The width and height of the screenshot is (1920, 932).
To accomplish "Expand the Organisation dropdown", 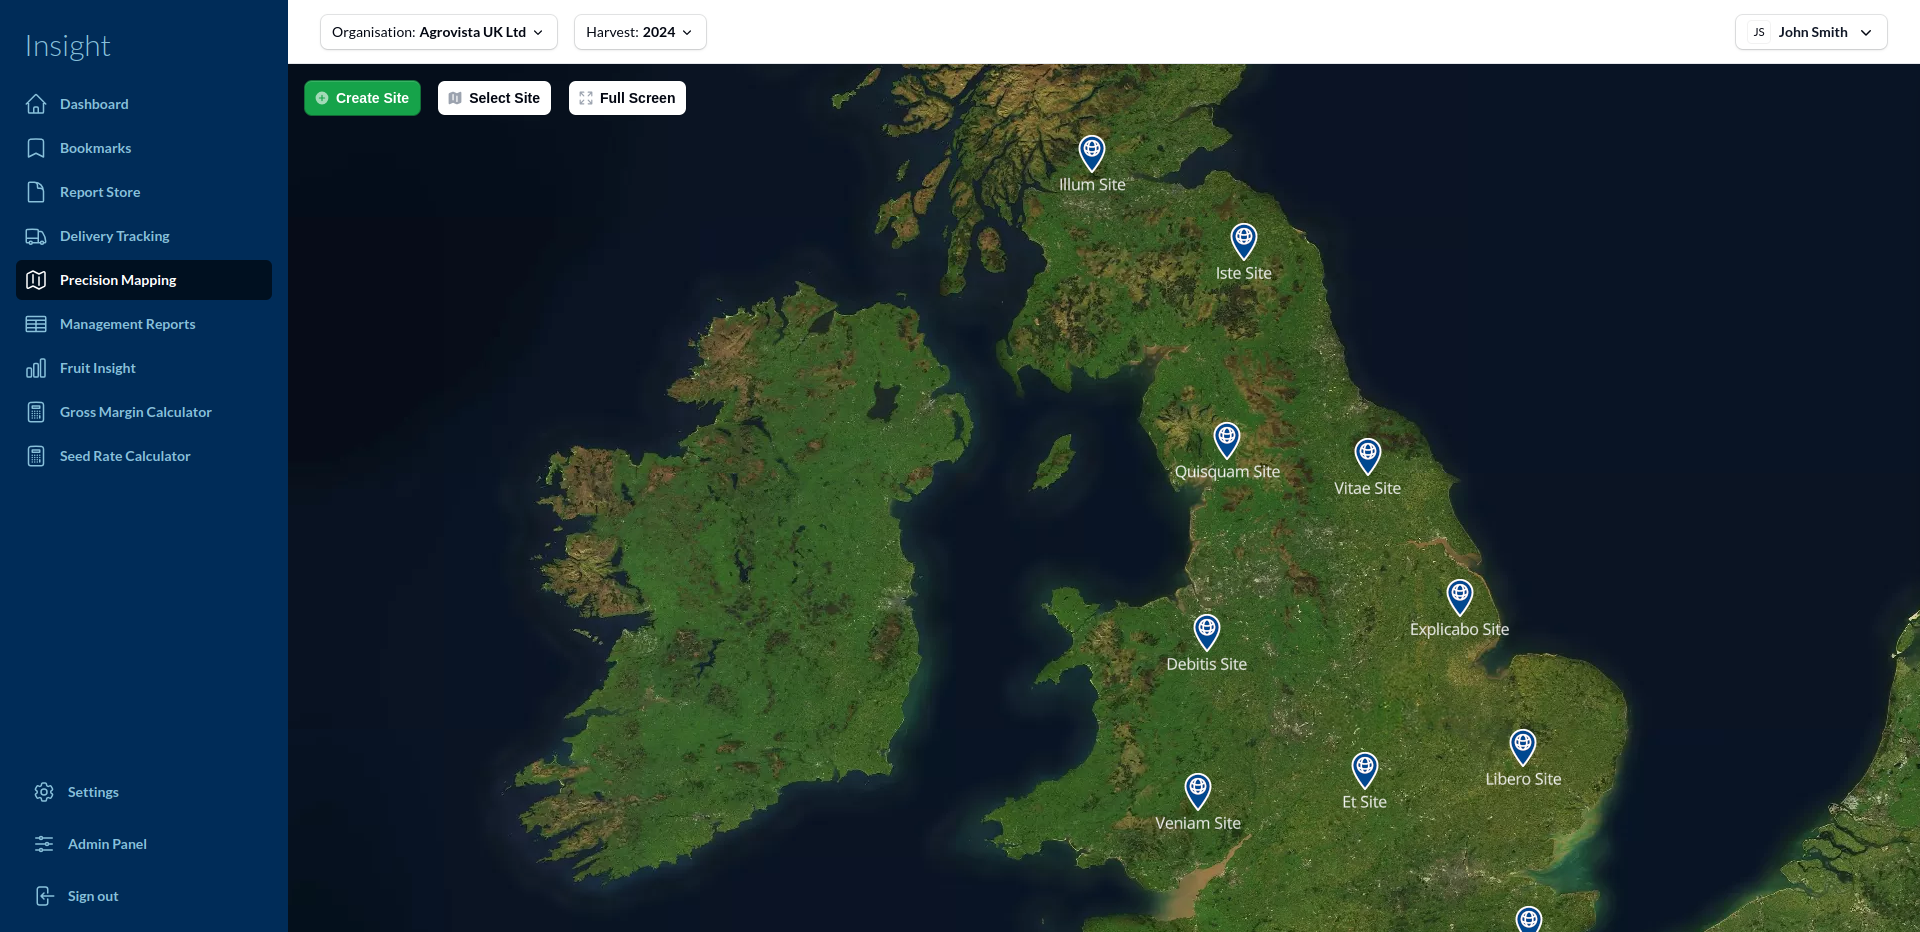I will point(438,32).
